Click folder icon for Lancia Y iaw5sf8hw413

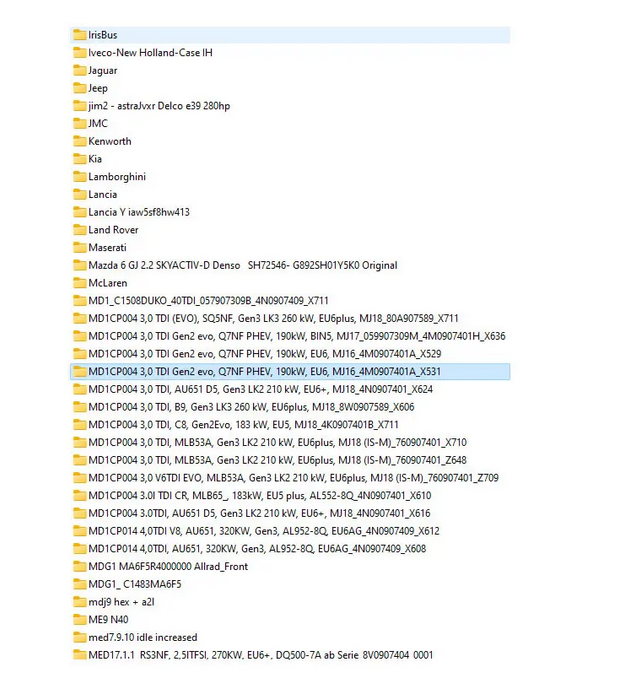tap(80, 212)
